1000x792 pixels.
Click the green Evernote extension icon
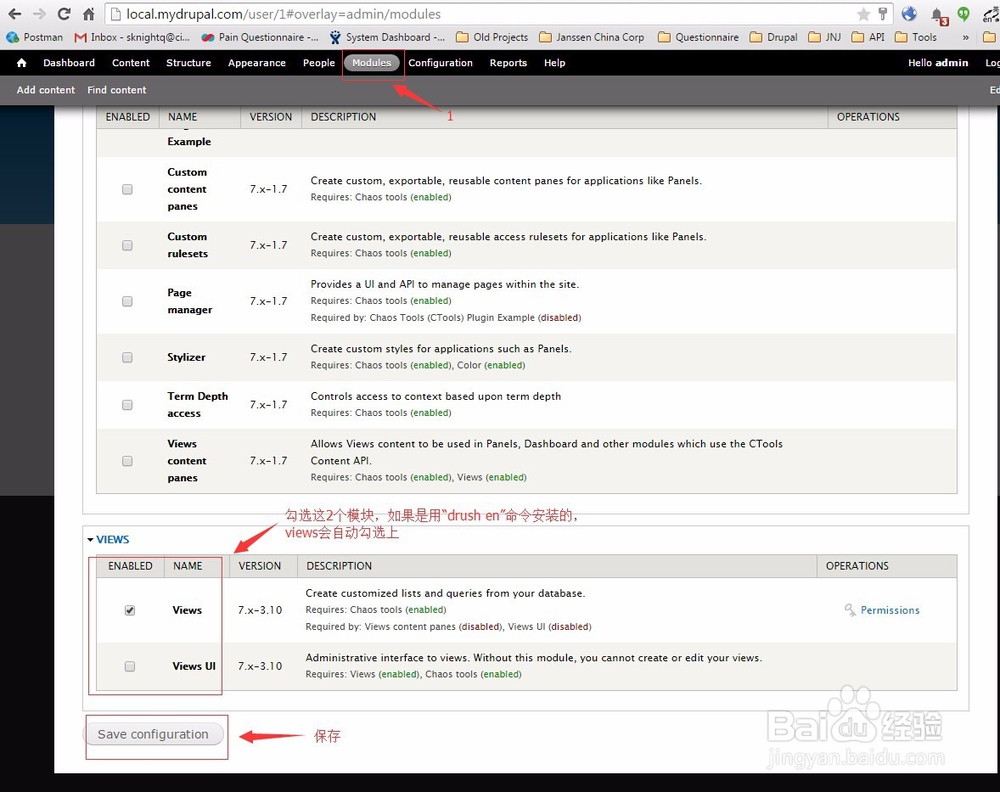964,13
